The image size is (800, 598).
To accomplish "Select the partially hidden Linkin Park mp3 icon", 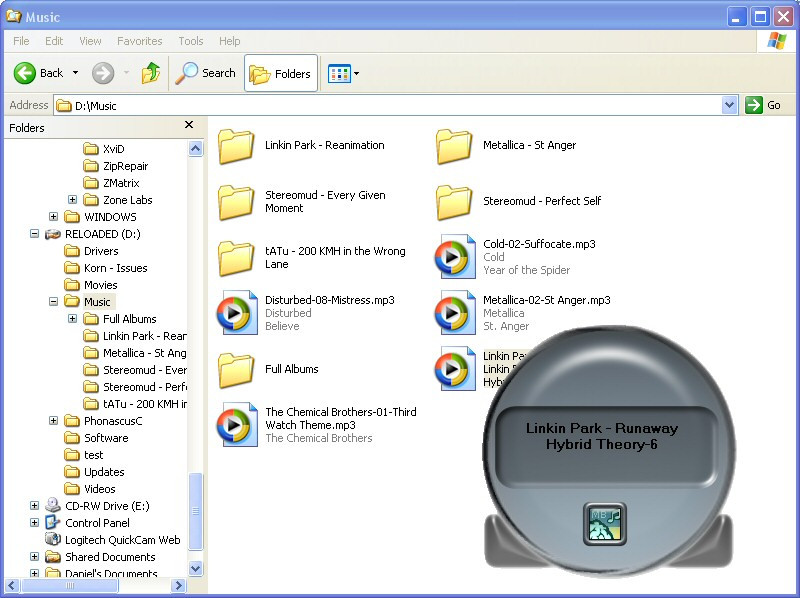I will tap(455, 368).
